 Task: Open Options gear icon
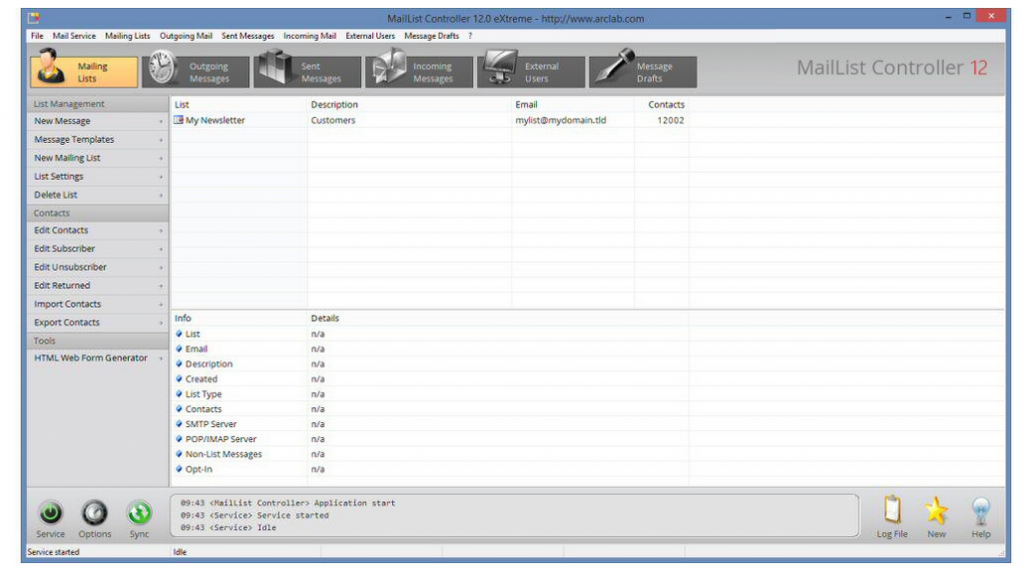coord(95,513)
